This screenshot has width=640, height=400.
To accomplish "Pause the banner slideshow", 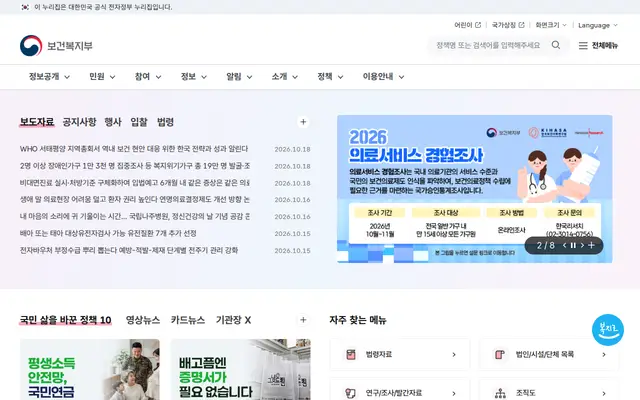I will click(573, 245).
